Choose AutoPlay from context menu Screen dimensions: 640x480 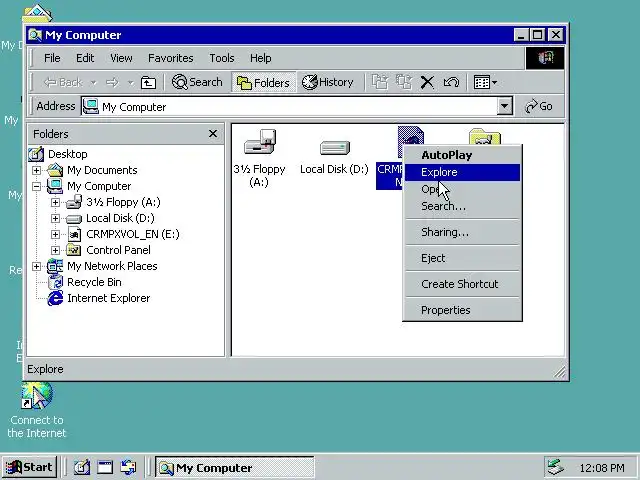[462, 155]
